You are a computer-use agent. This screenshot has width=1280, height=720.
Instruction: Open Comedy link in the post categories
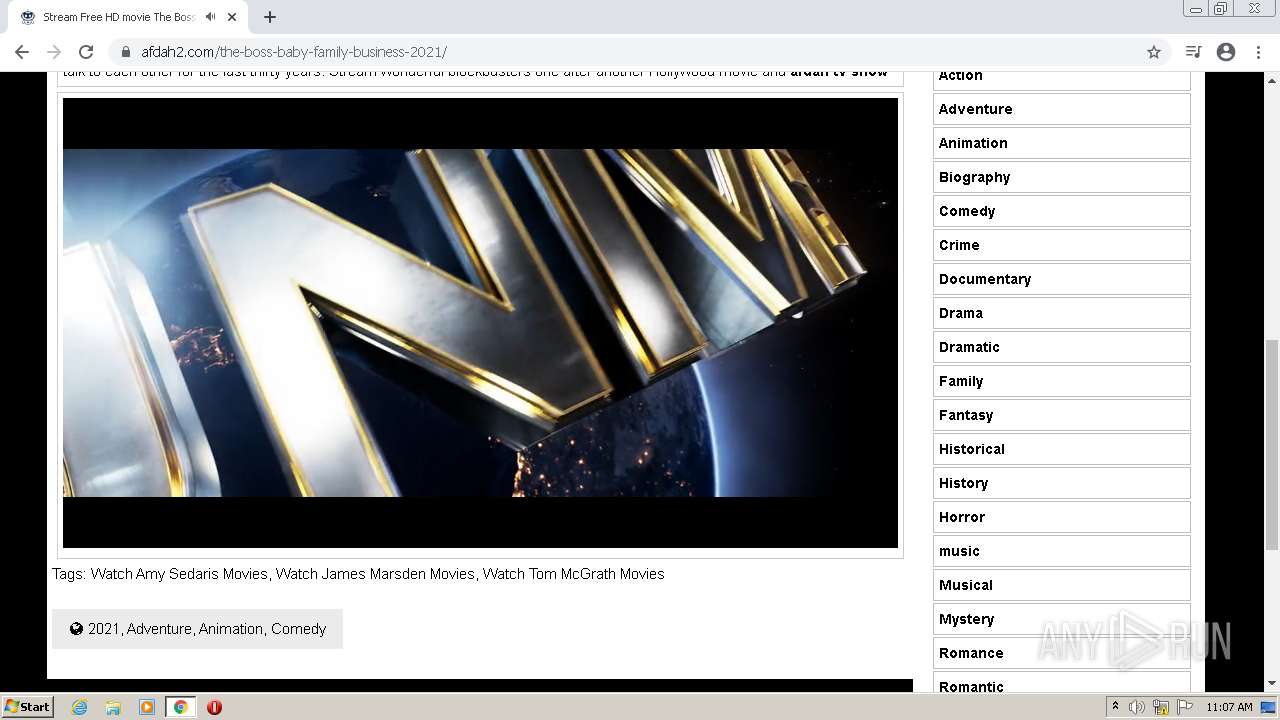point(299,629)
